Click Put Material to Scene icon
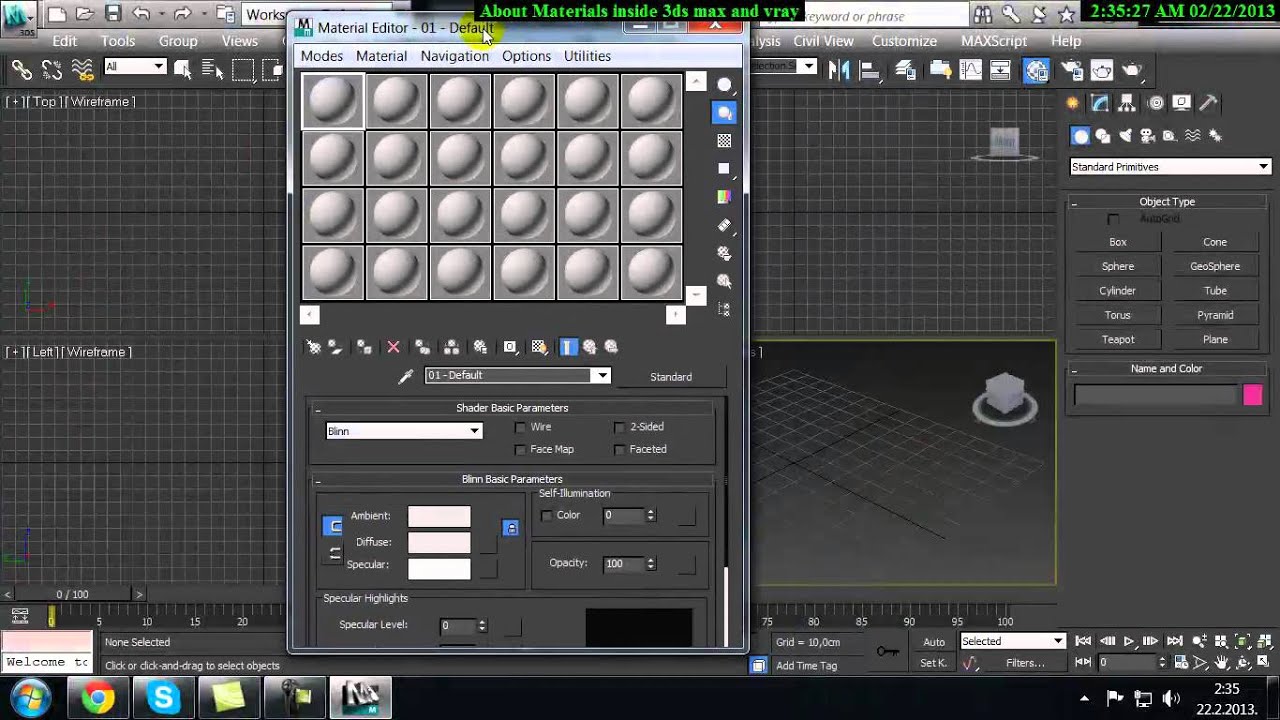1280x720 pixels. pyautogui.click(x=335, y=347)
